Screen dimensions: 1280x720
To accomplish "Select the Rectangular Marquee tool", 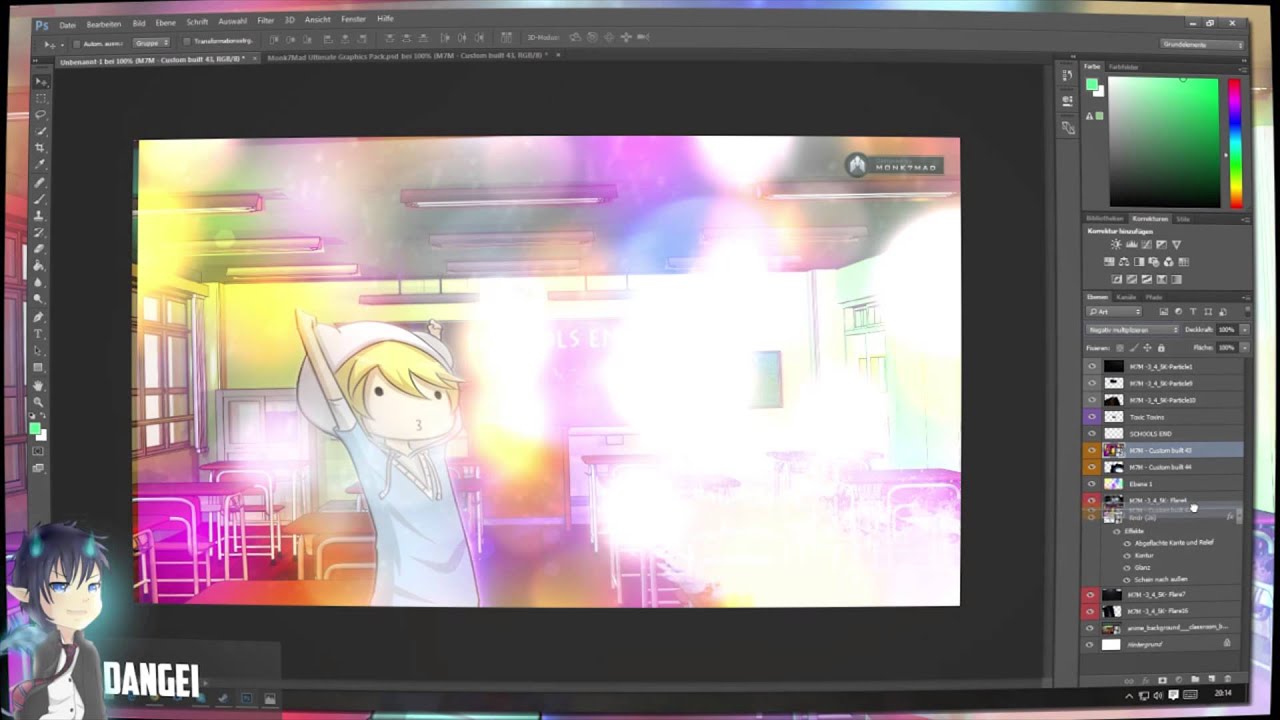I will [x=40, y=96].
